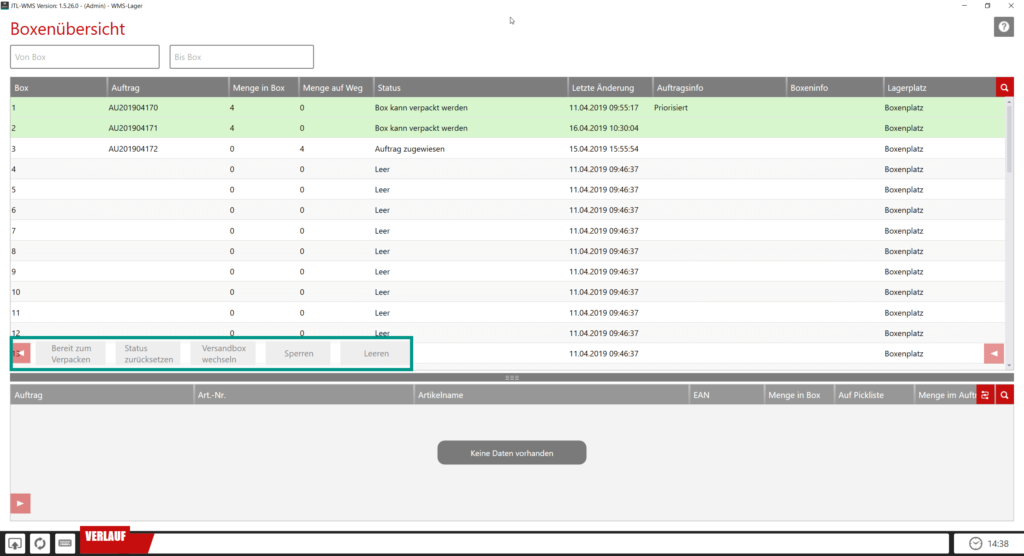
Task: Click the 'Leeren' button
Action: pos(376,354)
